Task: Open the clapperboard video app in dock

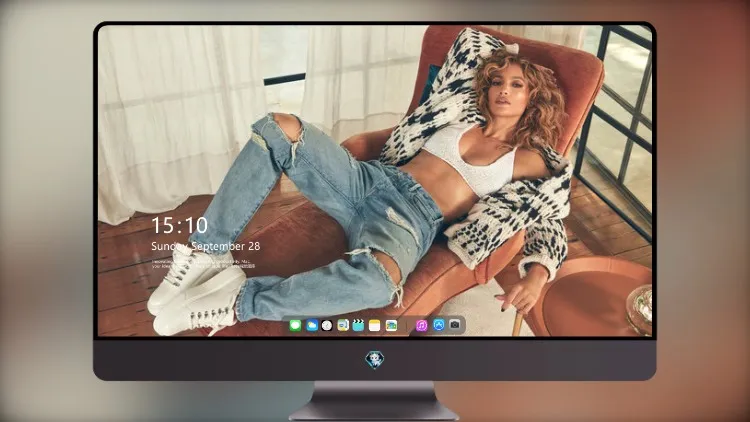Action: (x=358, y=326)
